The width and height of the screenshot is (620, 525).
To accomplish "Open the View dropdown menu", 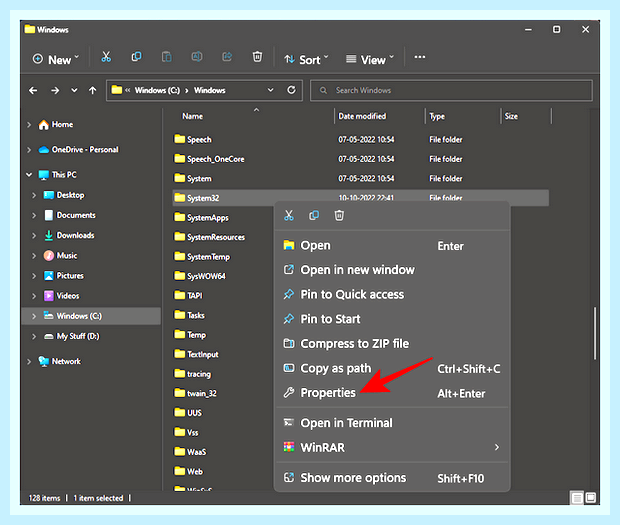I will [370, 59].
